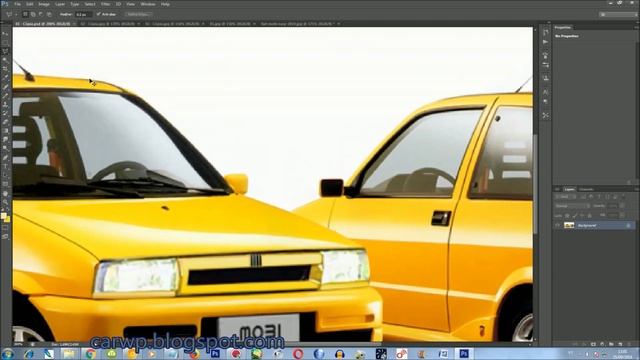Toggle Quick Mask mode

[5, 228]
